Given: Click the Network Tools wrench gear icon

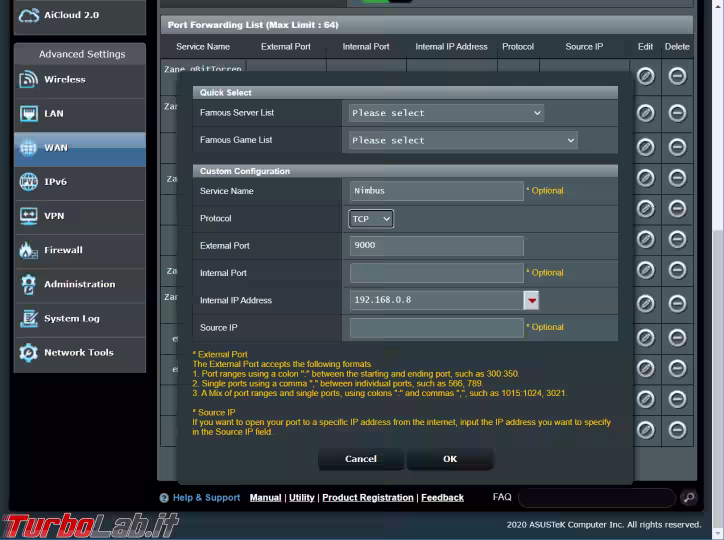Looking at the screenshot, I should point(29,353).
